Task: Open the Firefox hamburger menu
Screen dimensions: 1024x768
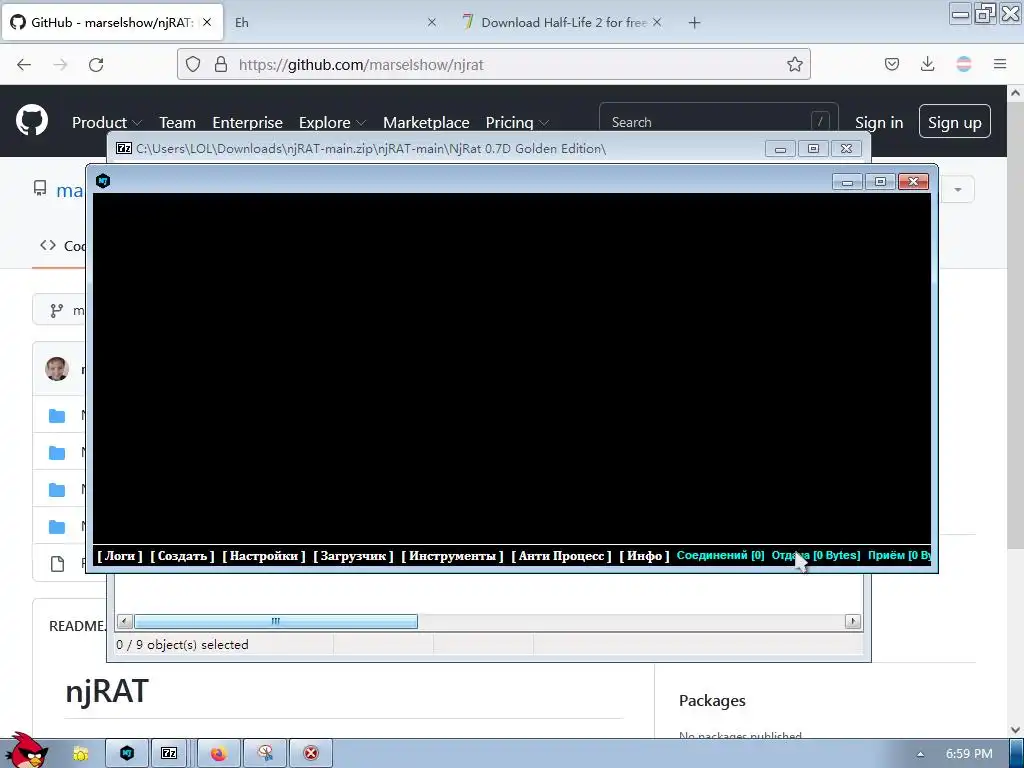Action: pos(1000,64)
